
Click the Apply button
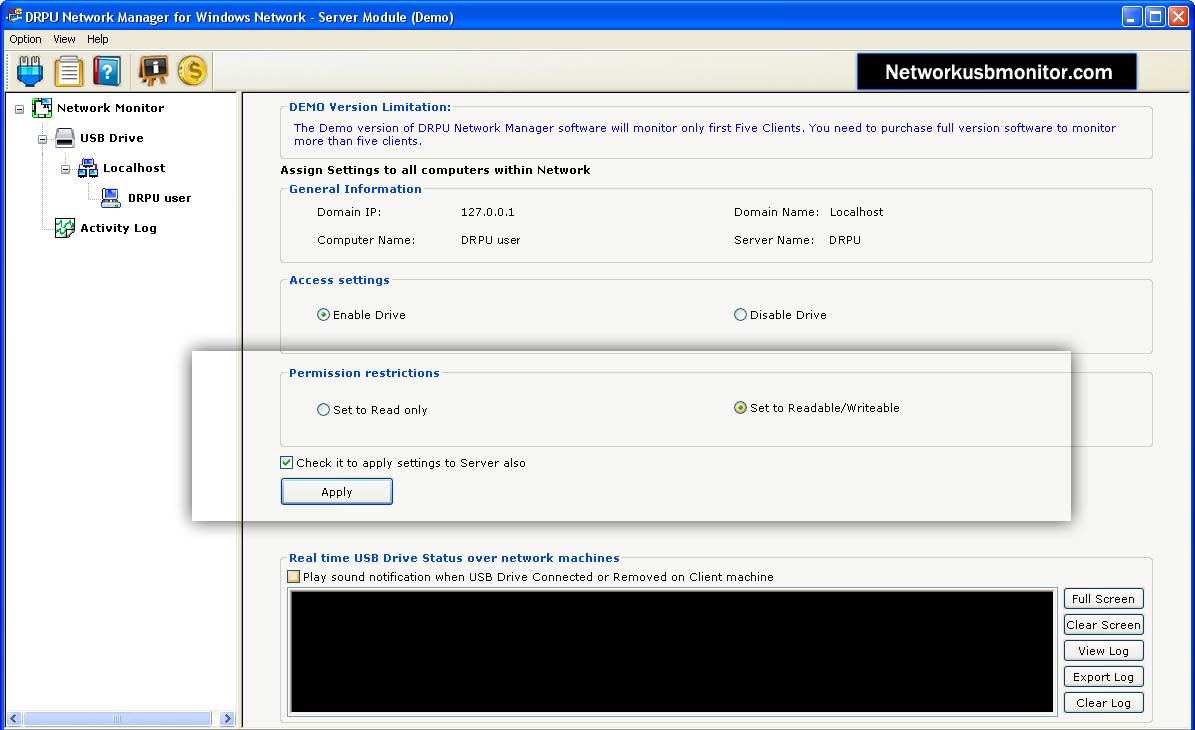[337, 491]
